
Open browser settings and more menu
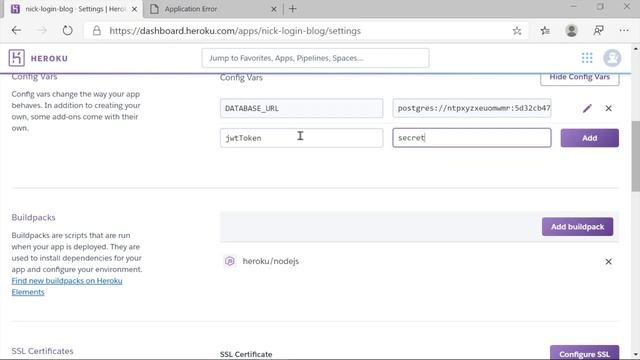(624, 31)
